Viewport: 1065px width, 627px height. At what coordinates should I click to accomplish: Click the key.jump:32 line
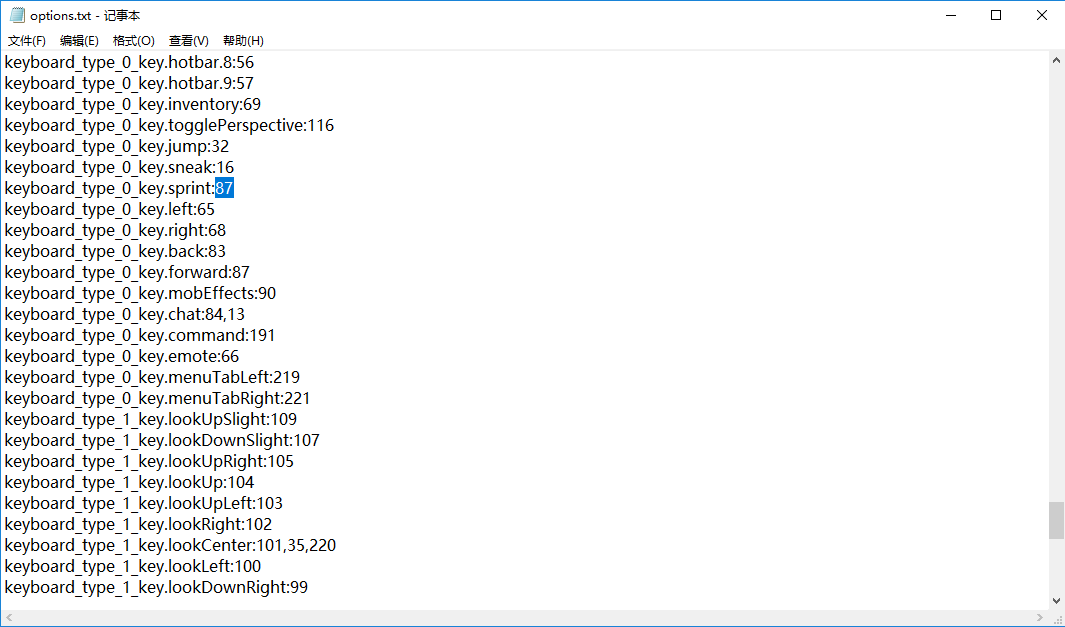click(117, 147)
